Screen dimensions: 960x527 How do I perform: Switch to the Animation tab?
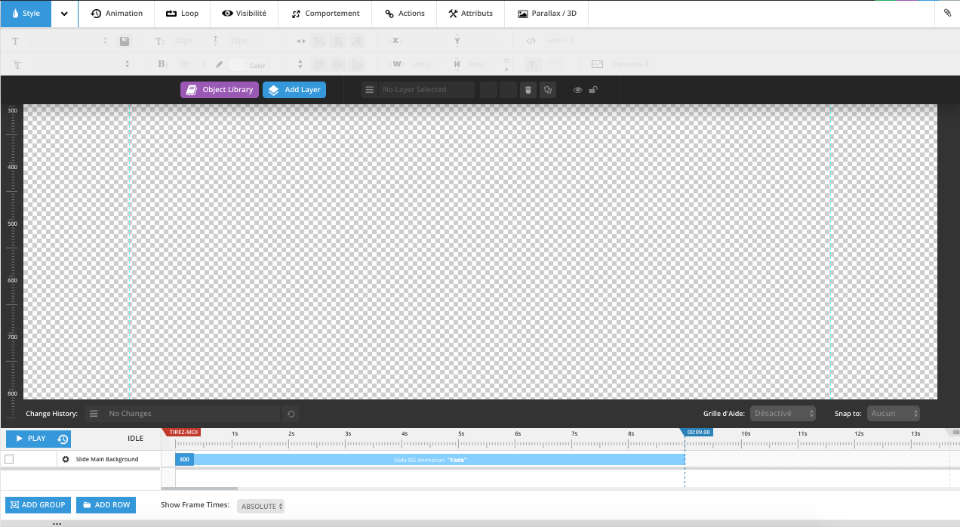[117, 14]
